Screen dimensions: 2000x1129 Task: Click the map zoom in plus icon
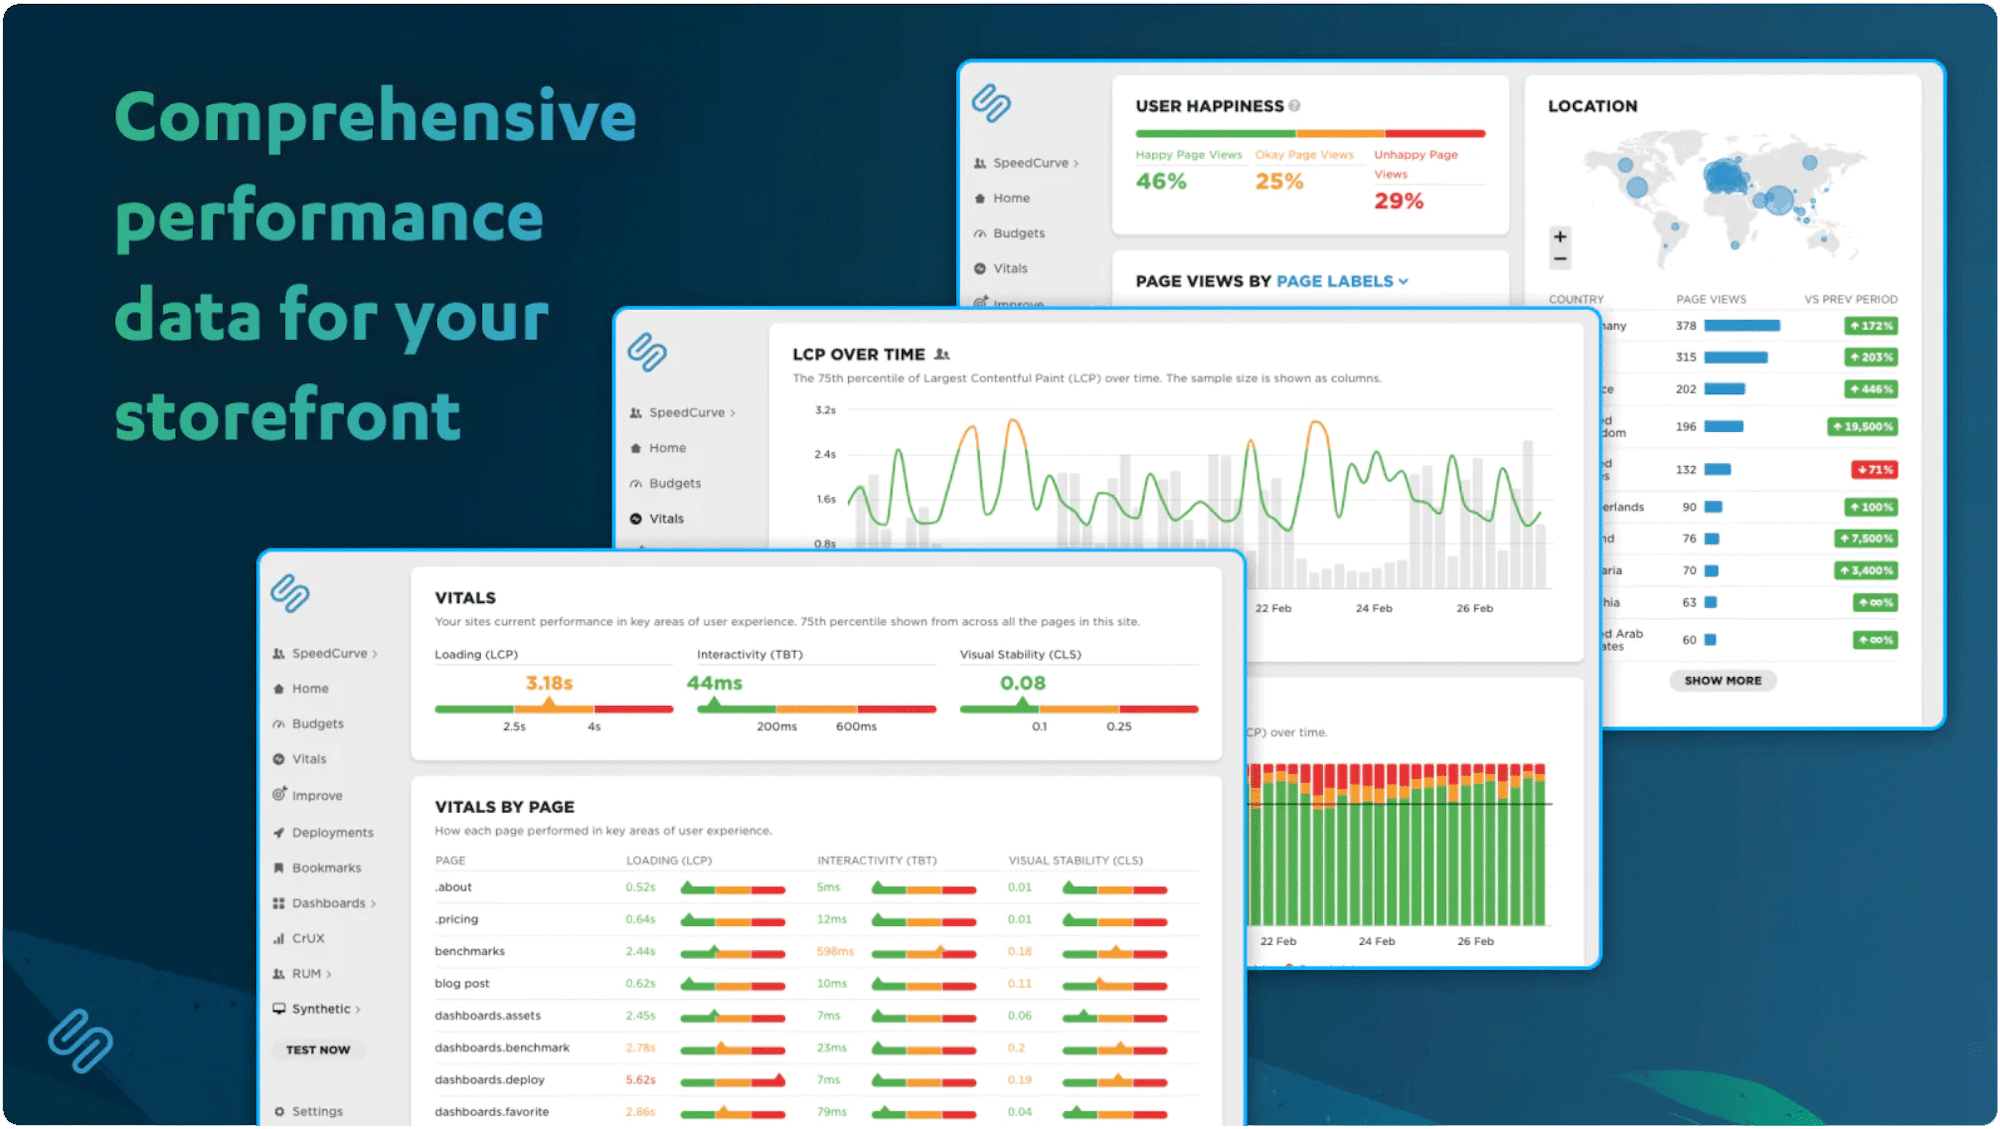[x=1560, y=237]
